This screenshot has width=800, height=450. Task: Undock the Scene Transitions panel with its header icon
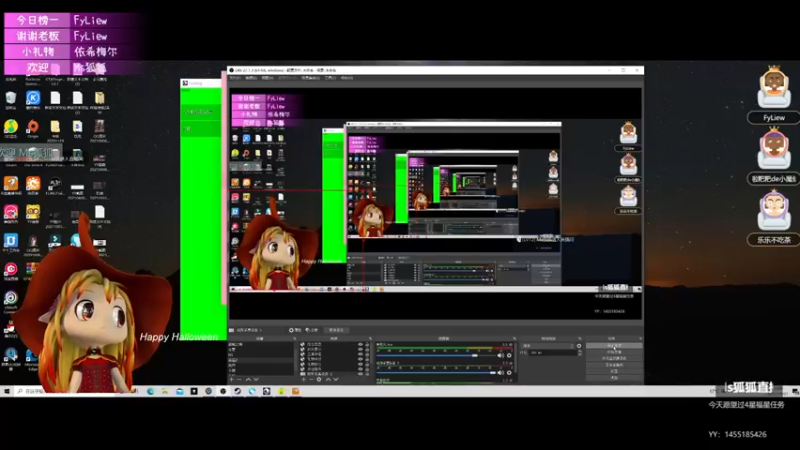(x=580, y=338)
